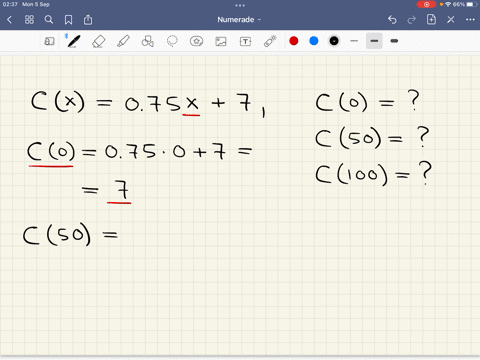Select the Laser pointer tool
Image resolution: width=480 pixels, height=360 pixels.
click(270, 41)
